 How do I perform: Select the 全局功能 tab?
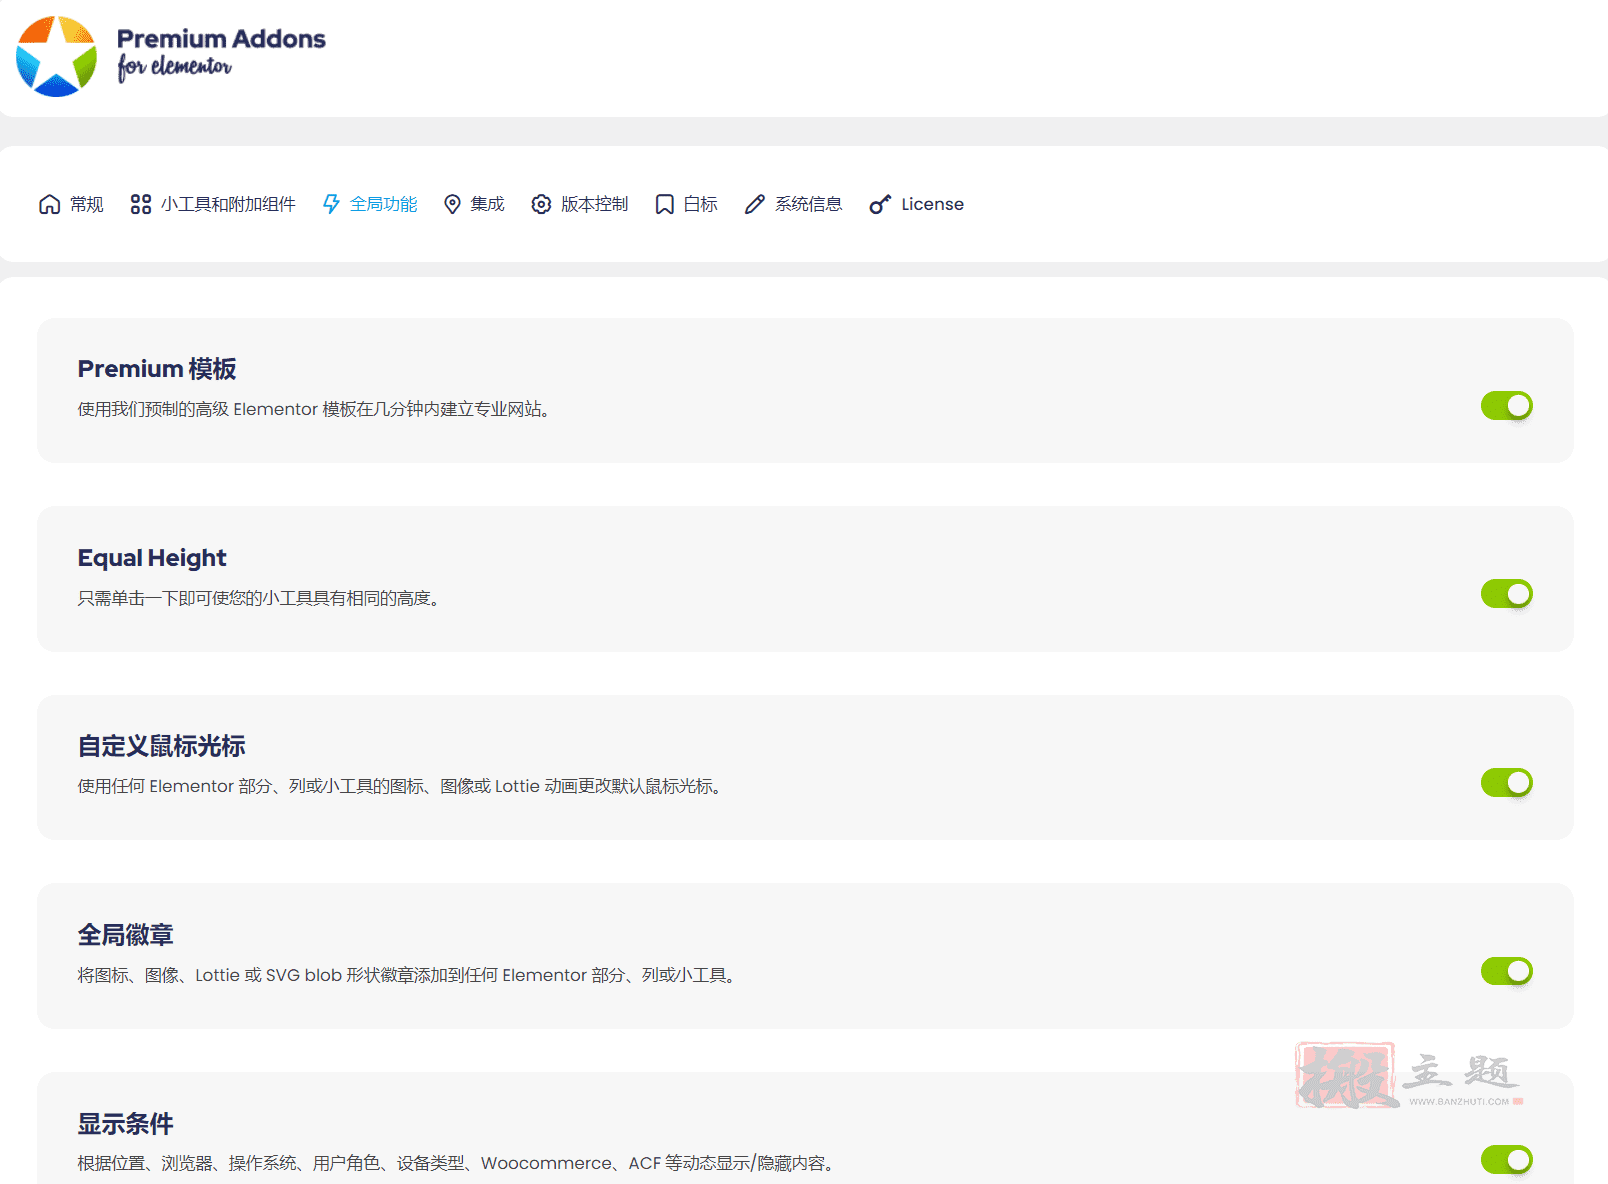[370, 204]
